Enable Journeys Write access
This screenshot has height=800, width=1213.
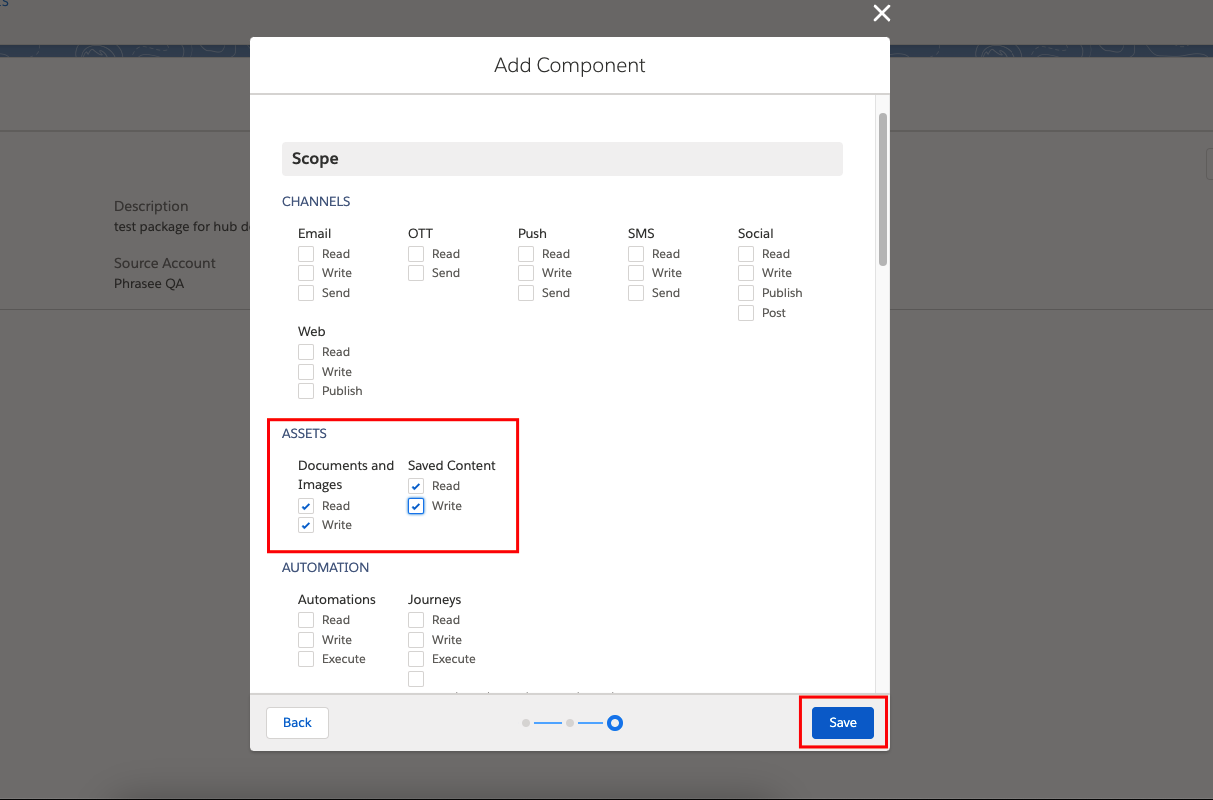[x=416, y=639]
